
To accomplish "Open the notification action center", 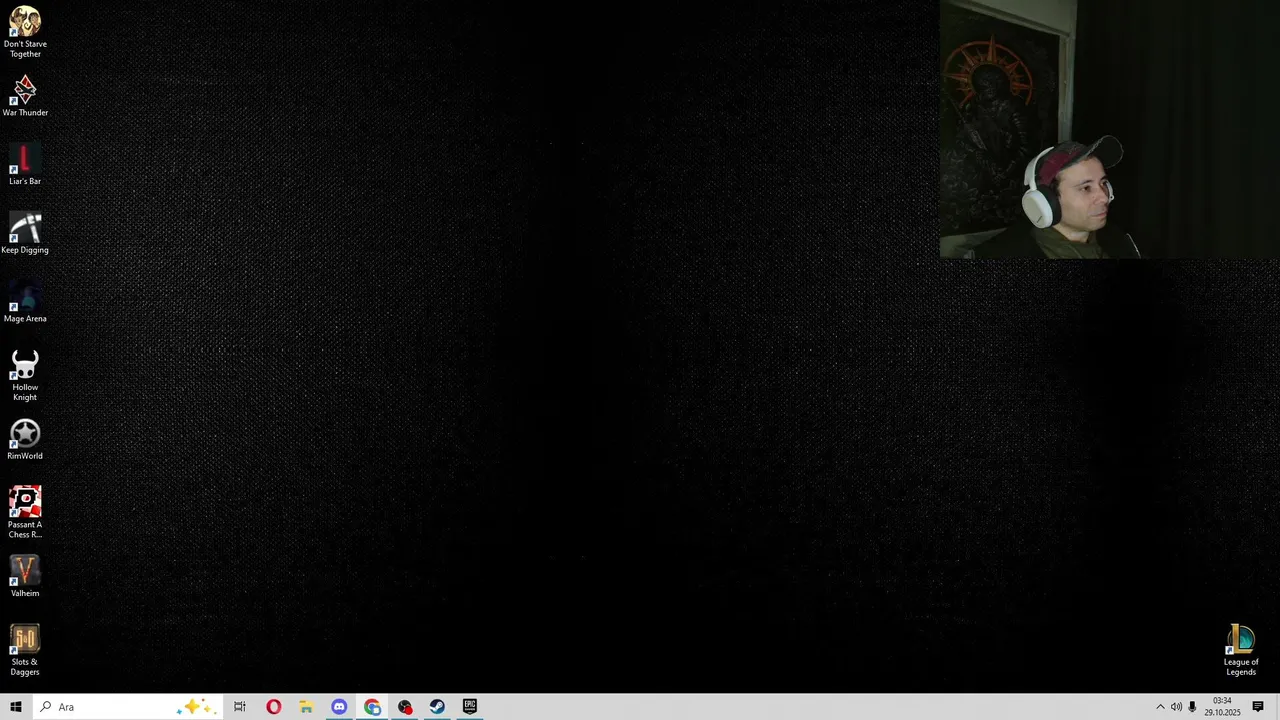I will 1258,707.
